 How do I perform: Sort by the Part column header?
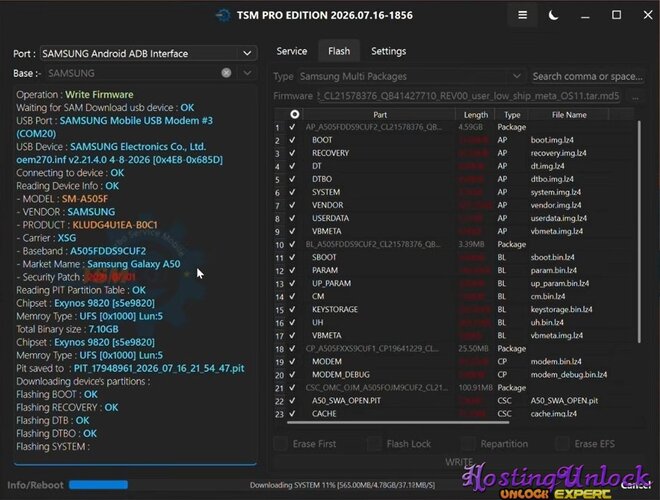(x=379, y=114)
